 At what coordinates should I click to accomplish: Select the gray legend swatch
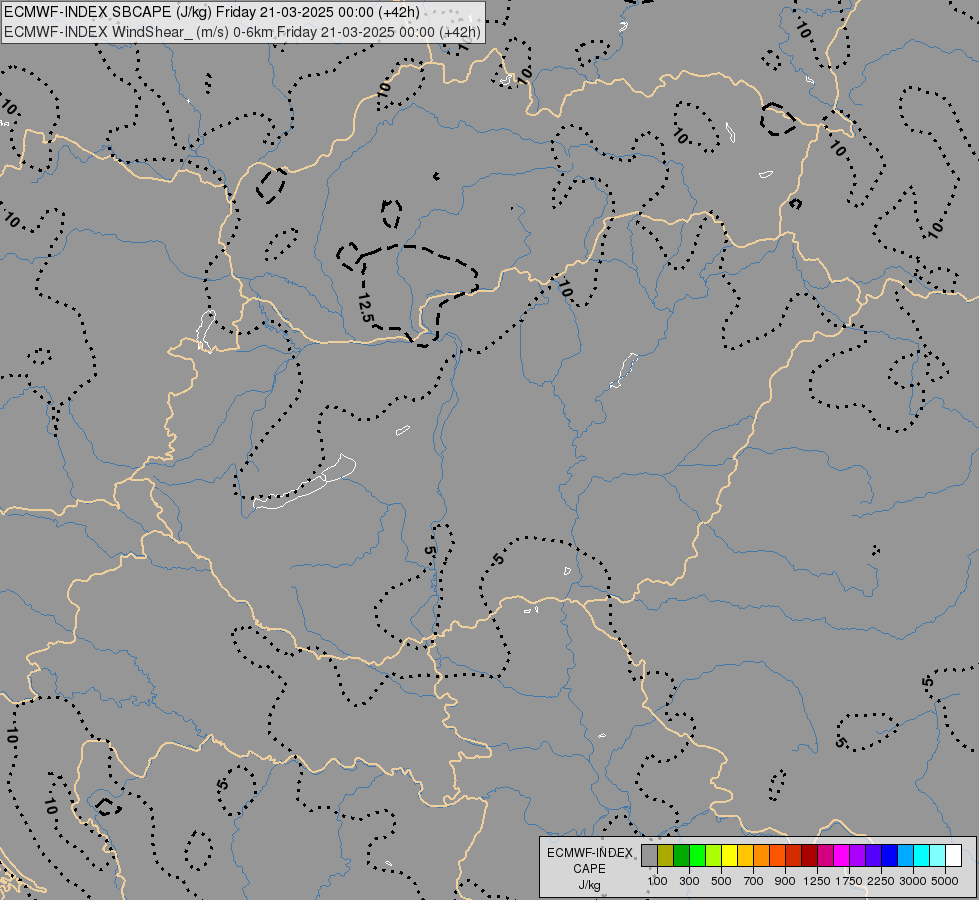click(649, 856)
